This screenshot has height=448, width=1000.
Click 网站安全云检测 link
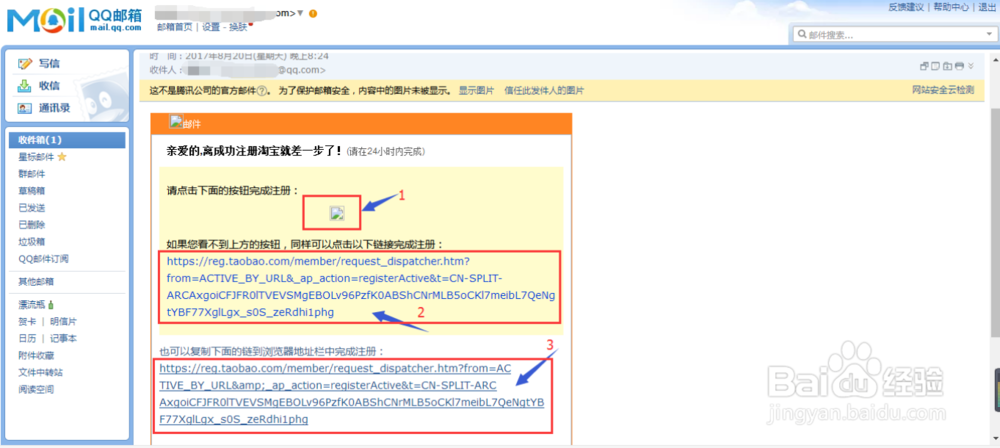point(943,90)
